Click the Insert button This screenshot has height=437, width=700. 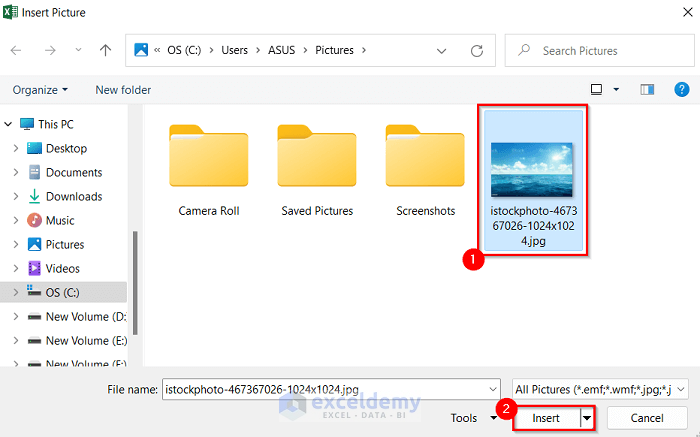click(546, 418)
